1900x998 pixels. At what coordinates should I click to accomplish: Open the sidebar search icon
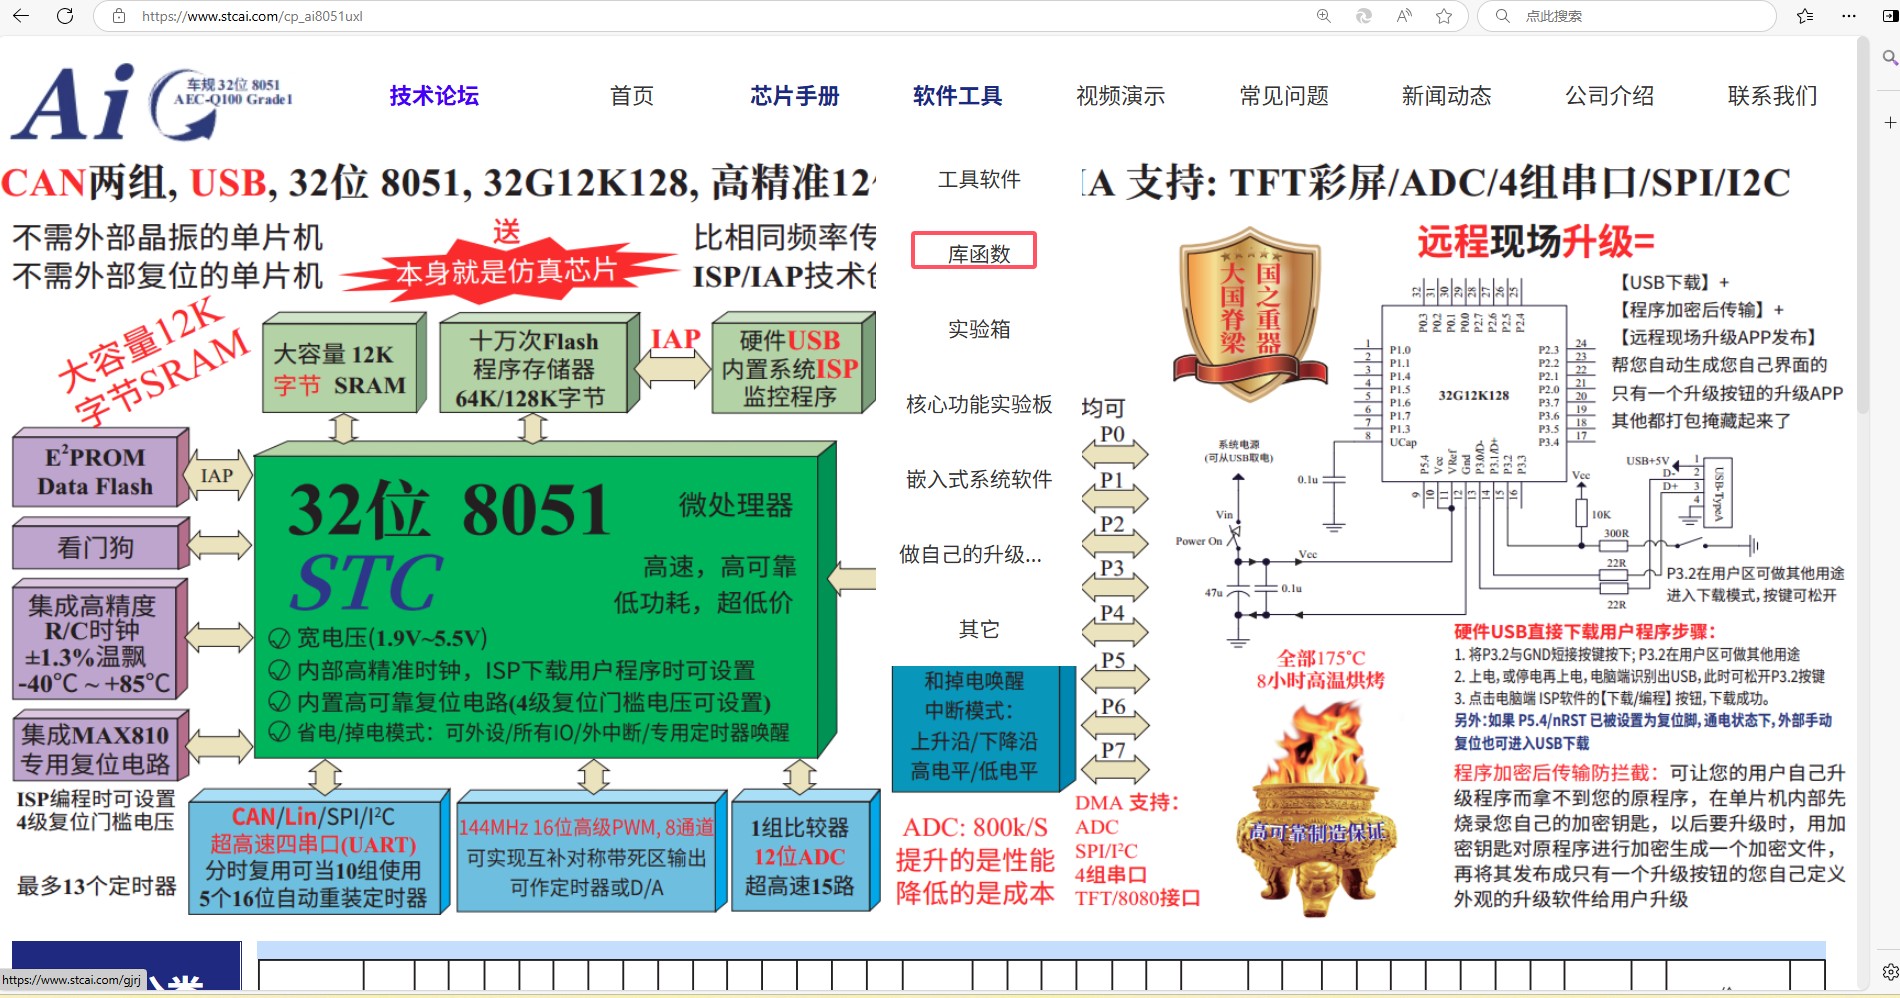point(1890,58)
